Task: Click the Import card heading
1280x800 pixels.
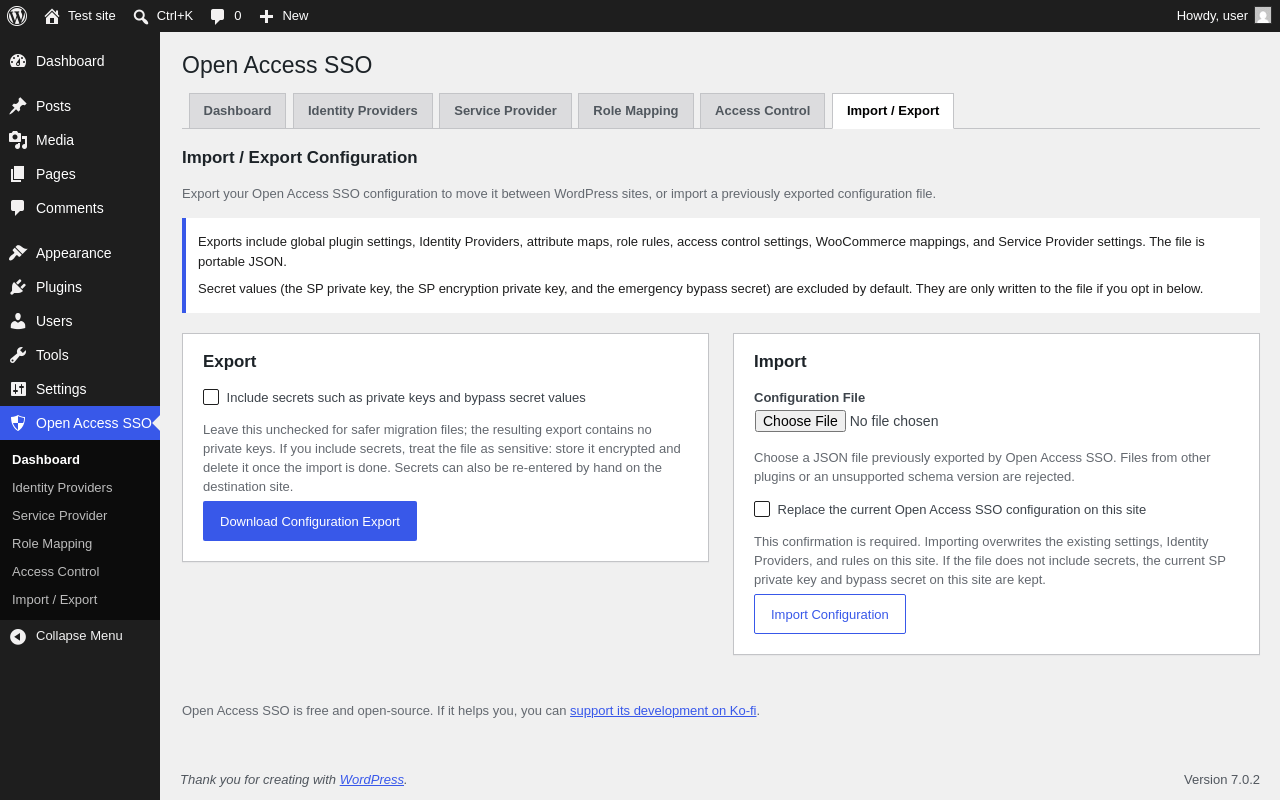Action: tap(780, 362)
